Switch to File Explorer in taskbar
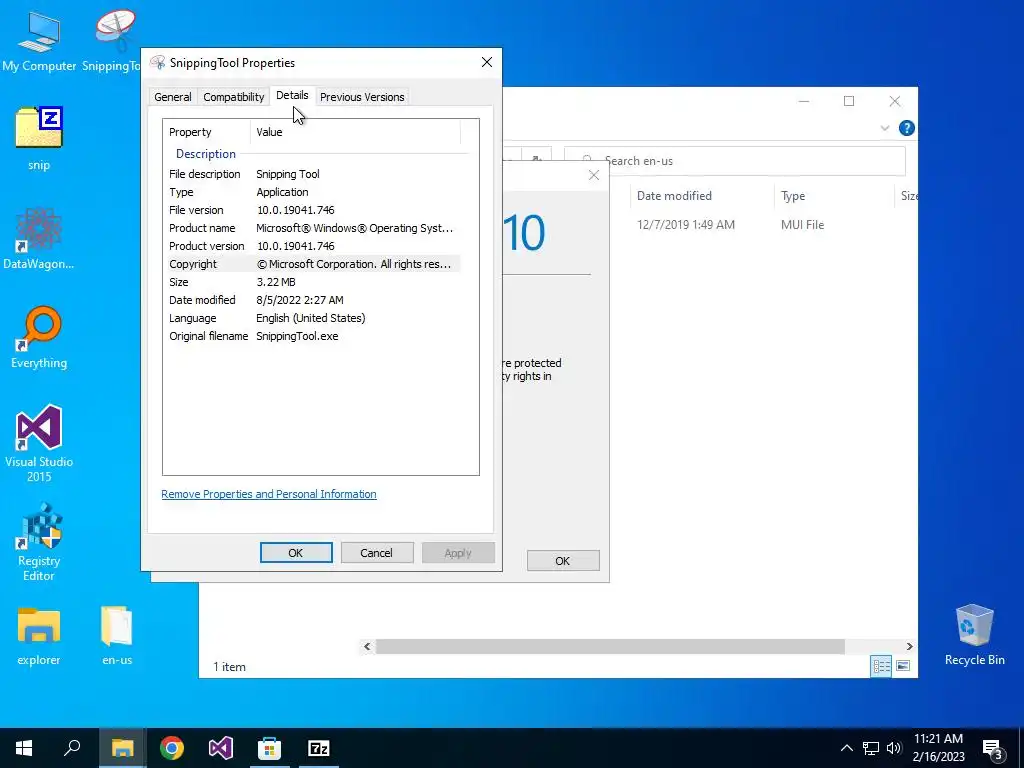 point(122,748)
